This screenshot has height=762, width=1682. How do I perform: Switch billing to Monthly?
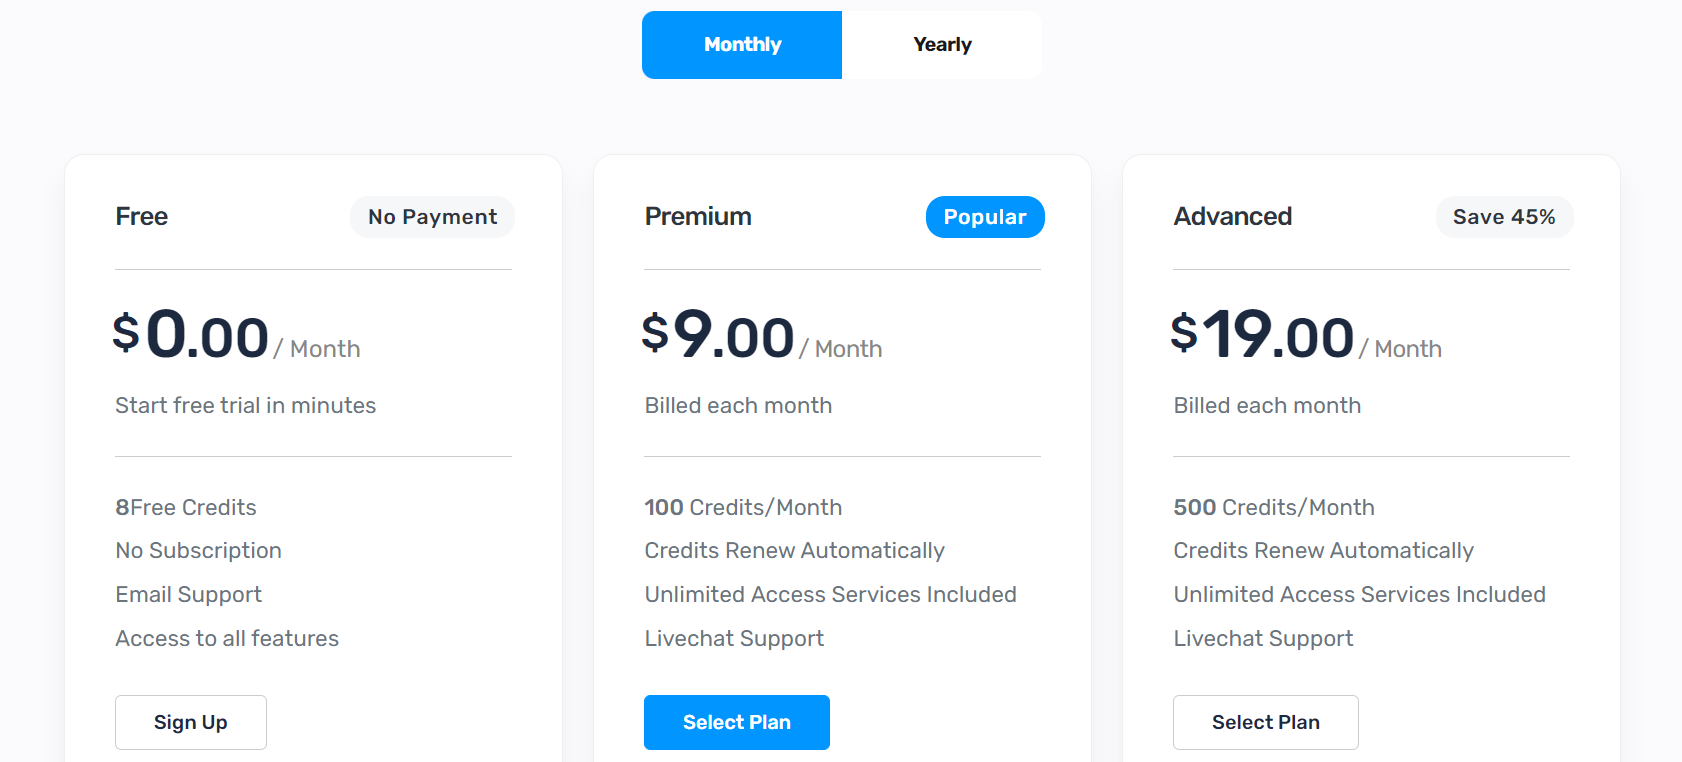click(x=742, y=45)
